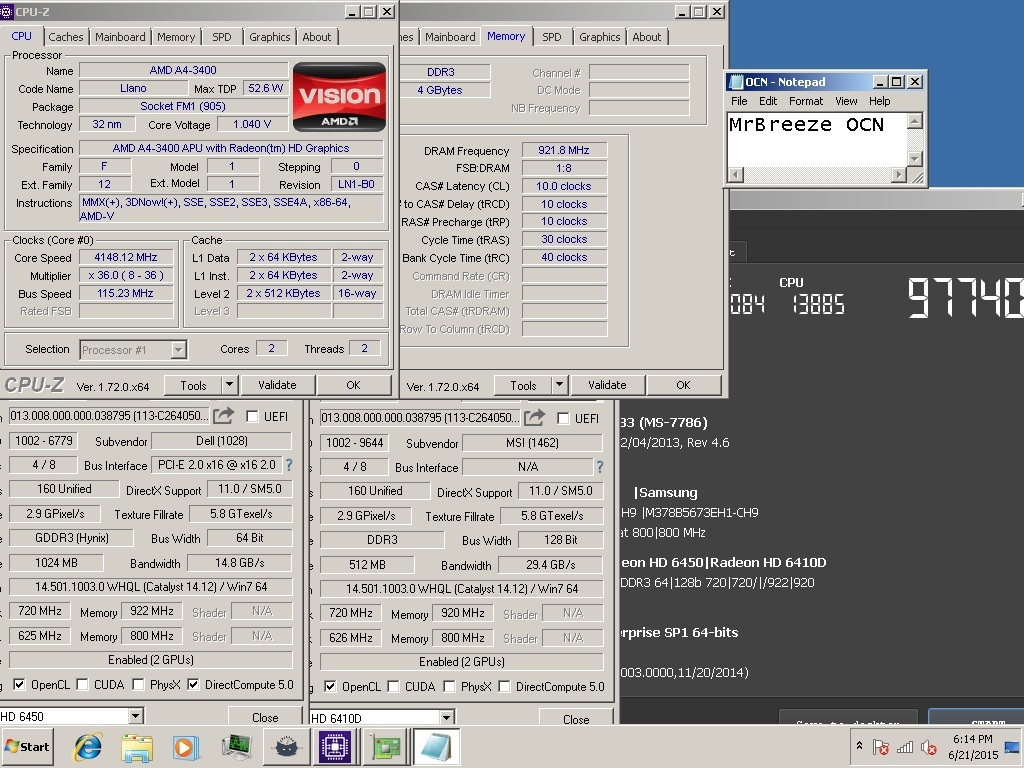The image size is (1024, 768).
Task: Toggle OpenCL checkbox in HD 6450 window
Action: (x=20, y=684)
